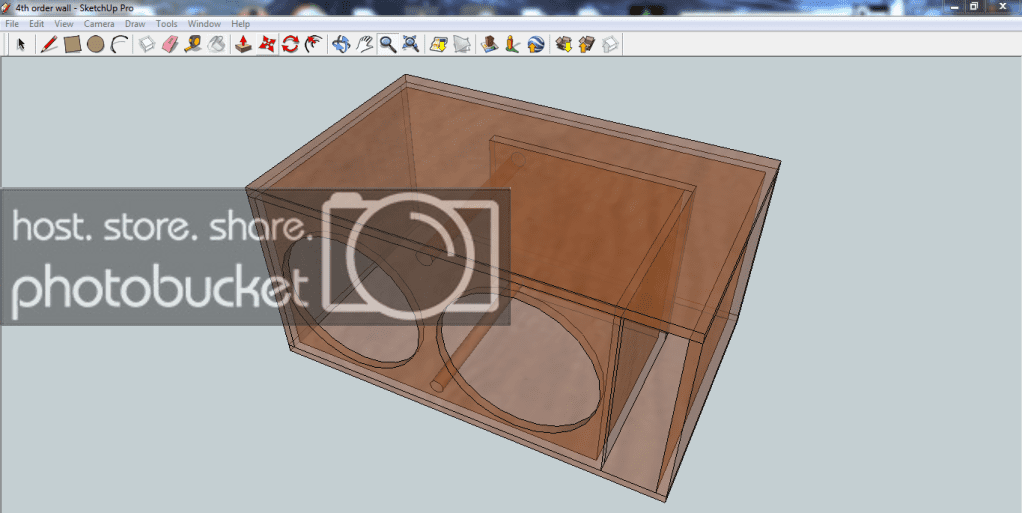This screenshot has height=513, width=1022.
Task: Click the Zoom Extents tool
Action: (411, 44)
